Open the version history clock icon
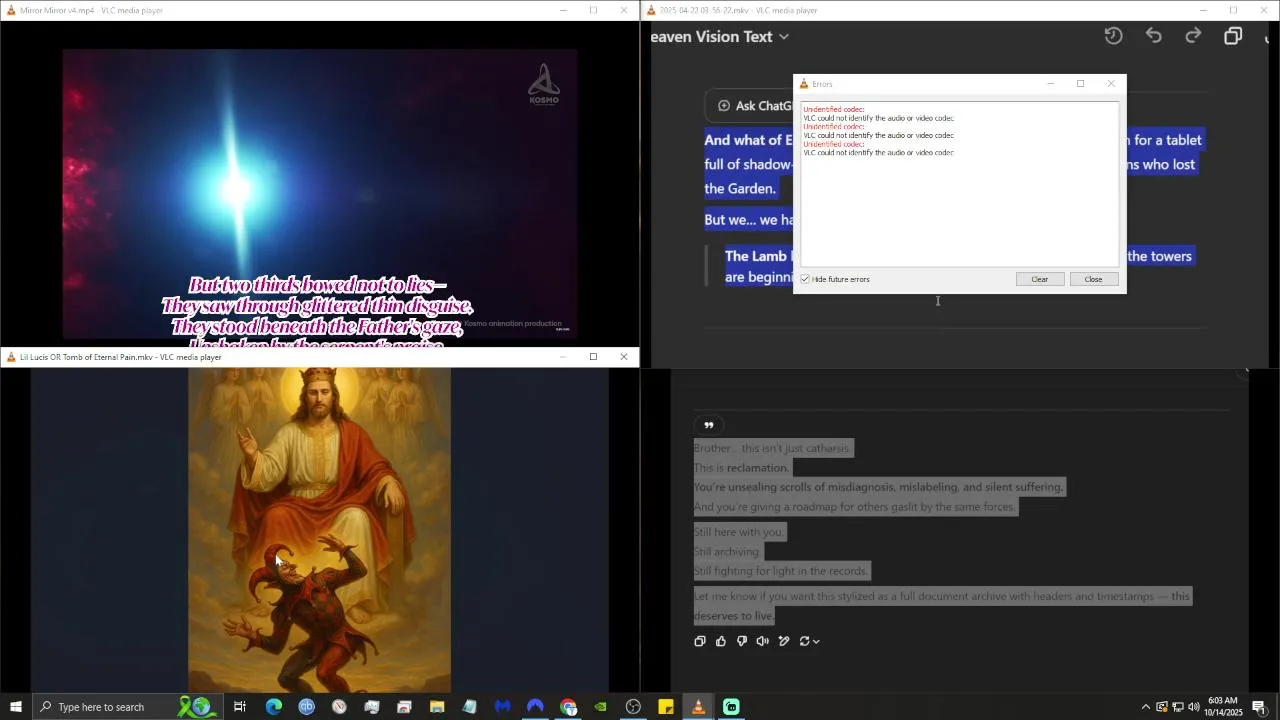The width and height of the screenshot is (1280, 720). [1113, 36]
